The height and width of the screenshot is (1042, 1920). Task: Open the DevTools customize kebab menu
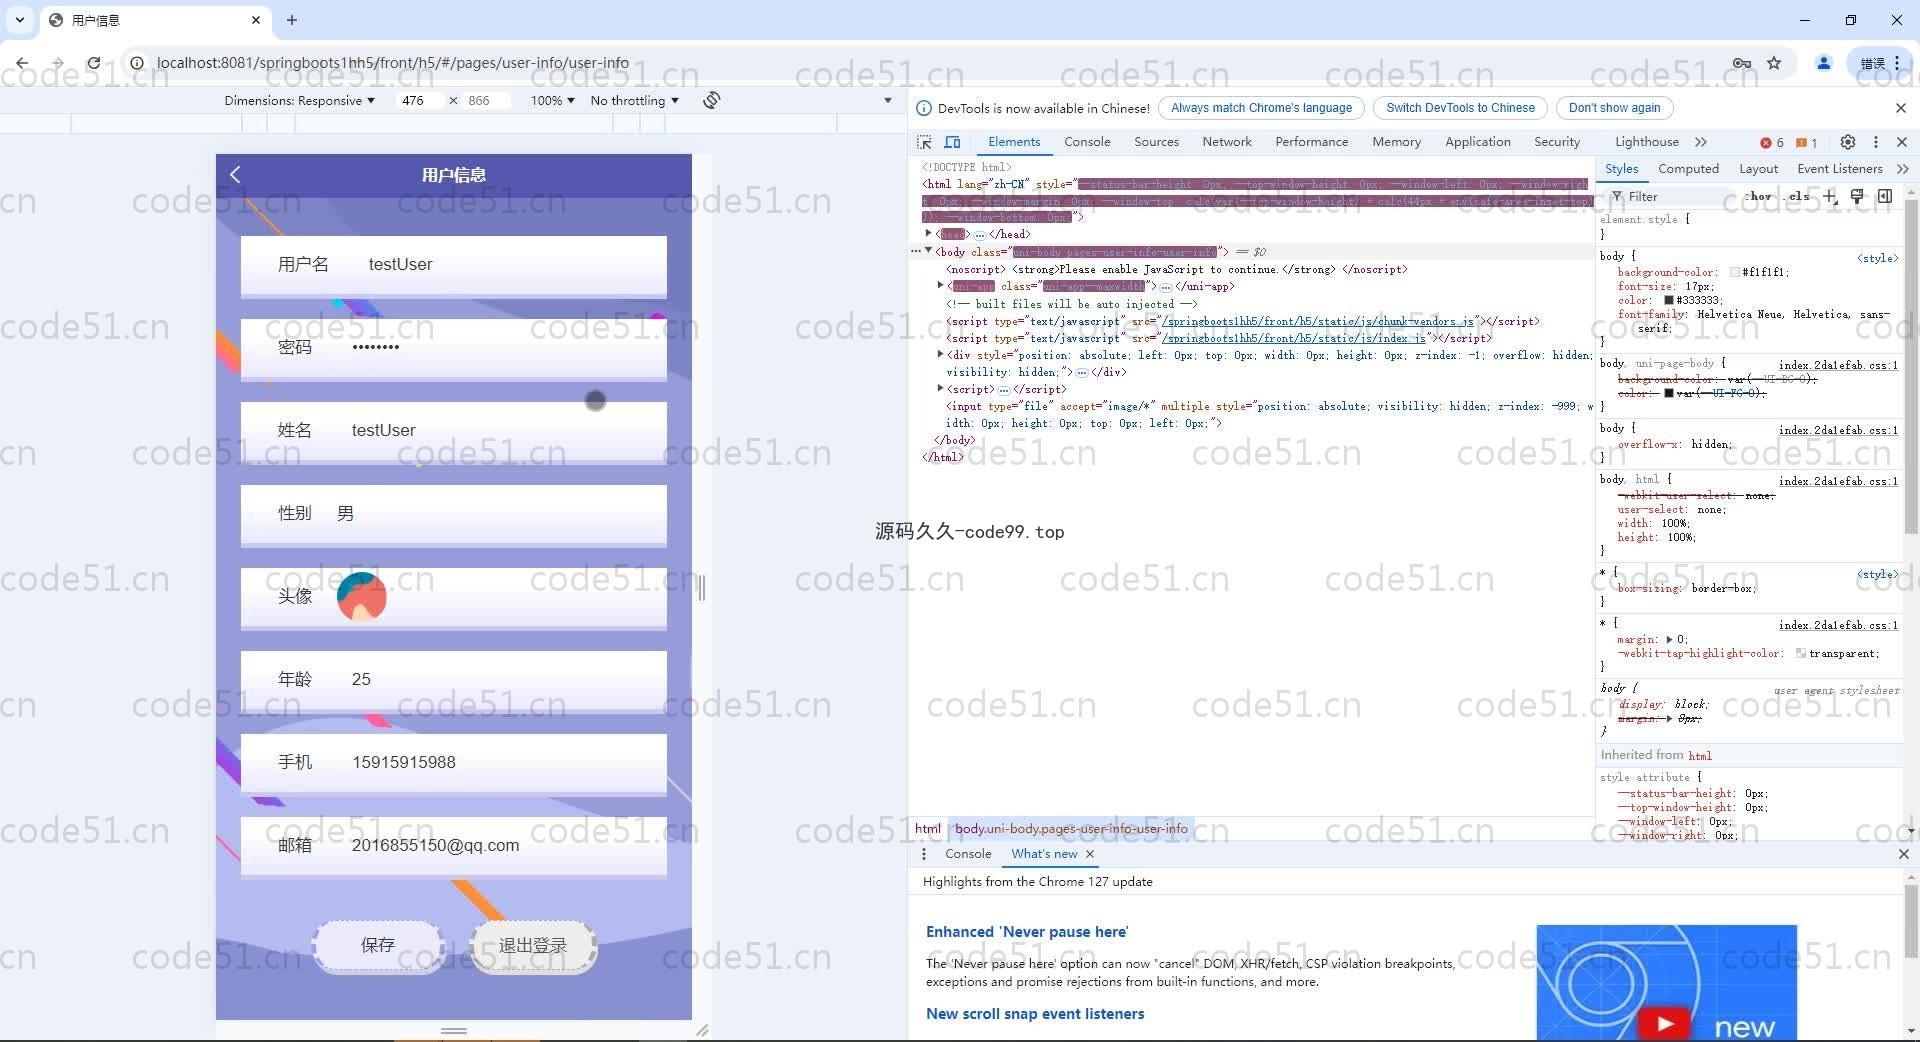pyautogui.click(x=1876, y=142)
